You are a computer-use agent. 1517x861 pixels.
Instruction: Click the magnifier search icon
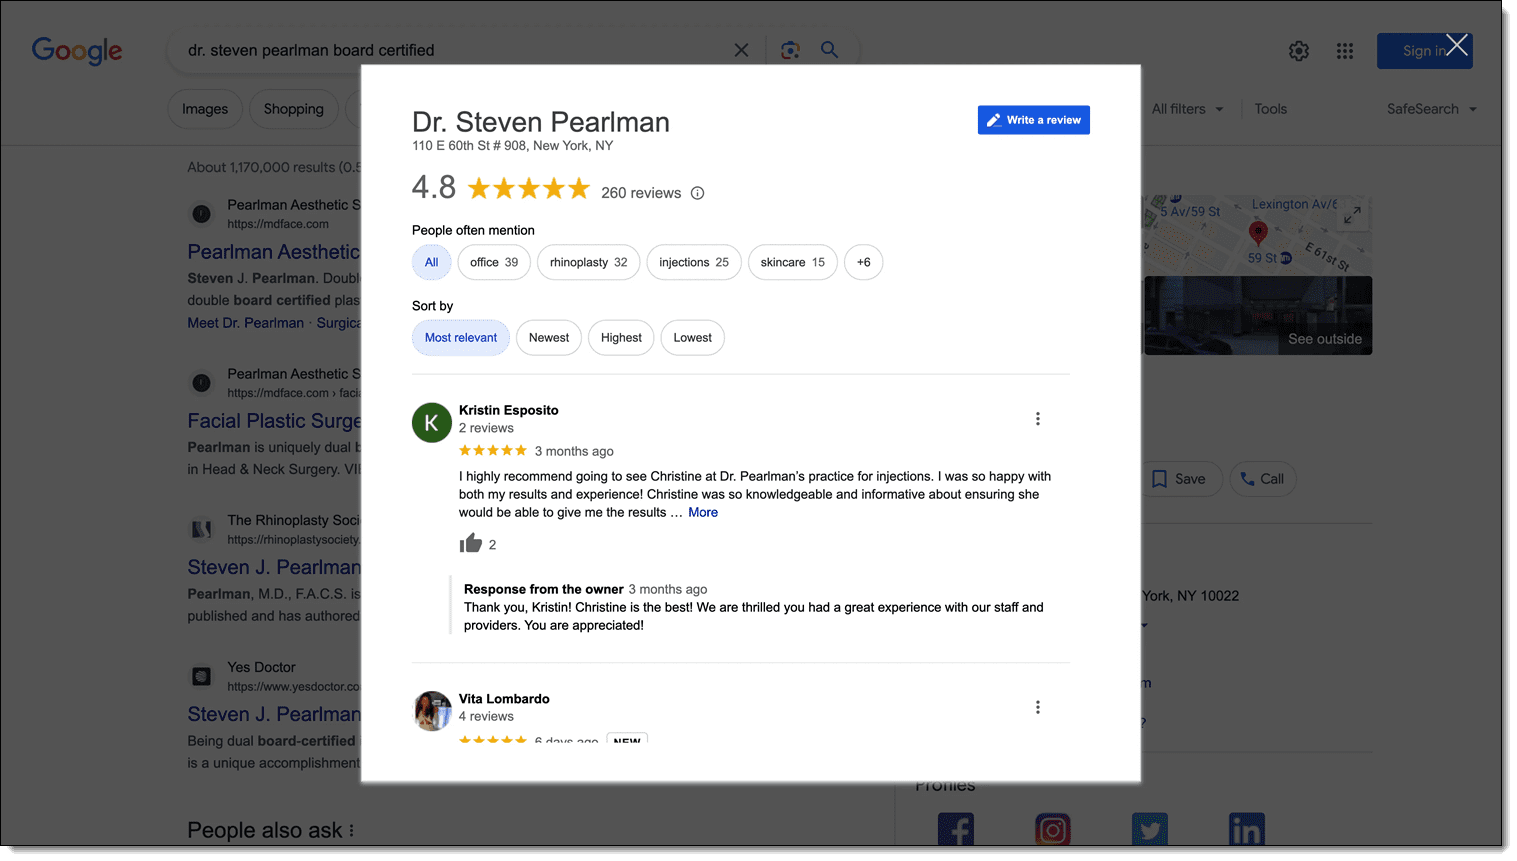(x=829, y=50)
